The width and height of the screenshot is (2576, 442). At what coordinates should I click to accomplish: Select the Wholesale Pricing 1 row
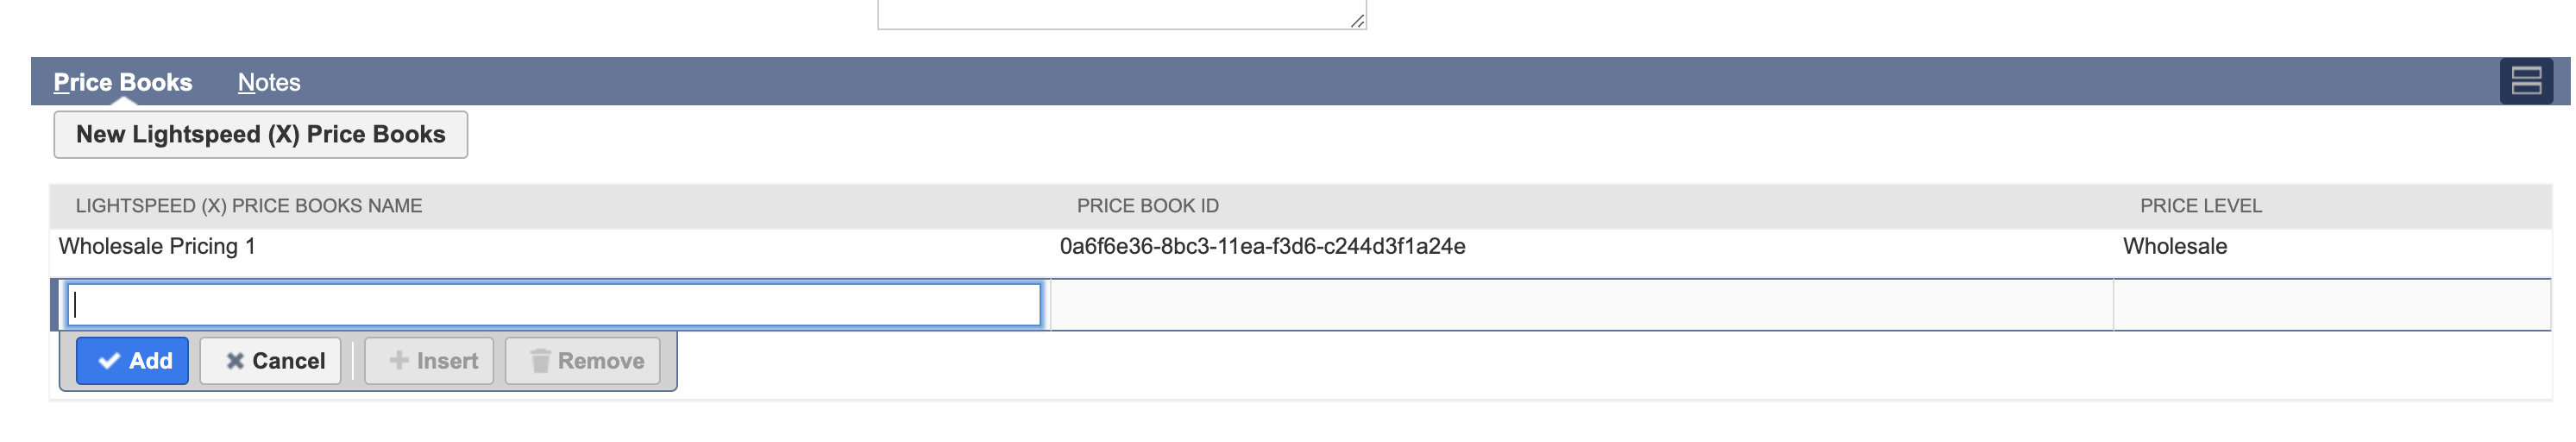point(157,247)
